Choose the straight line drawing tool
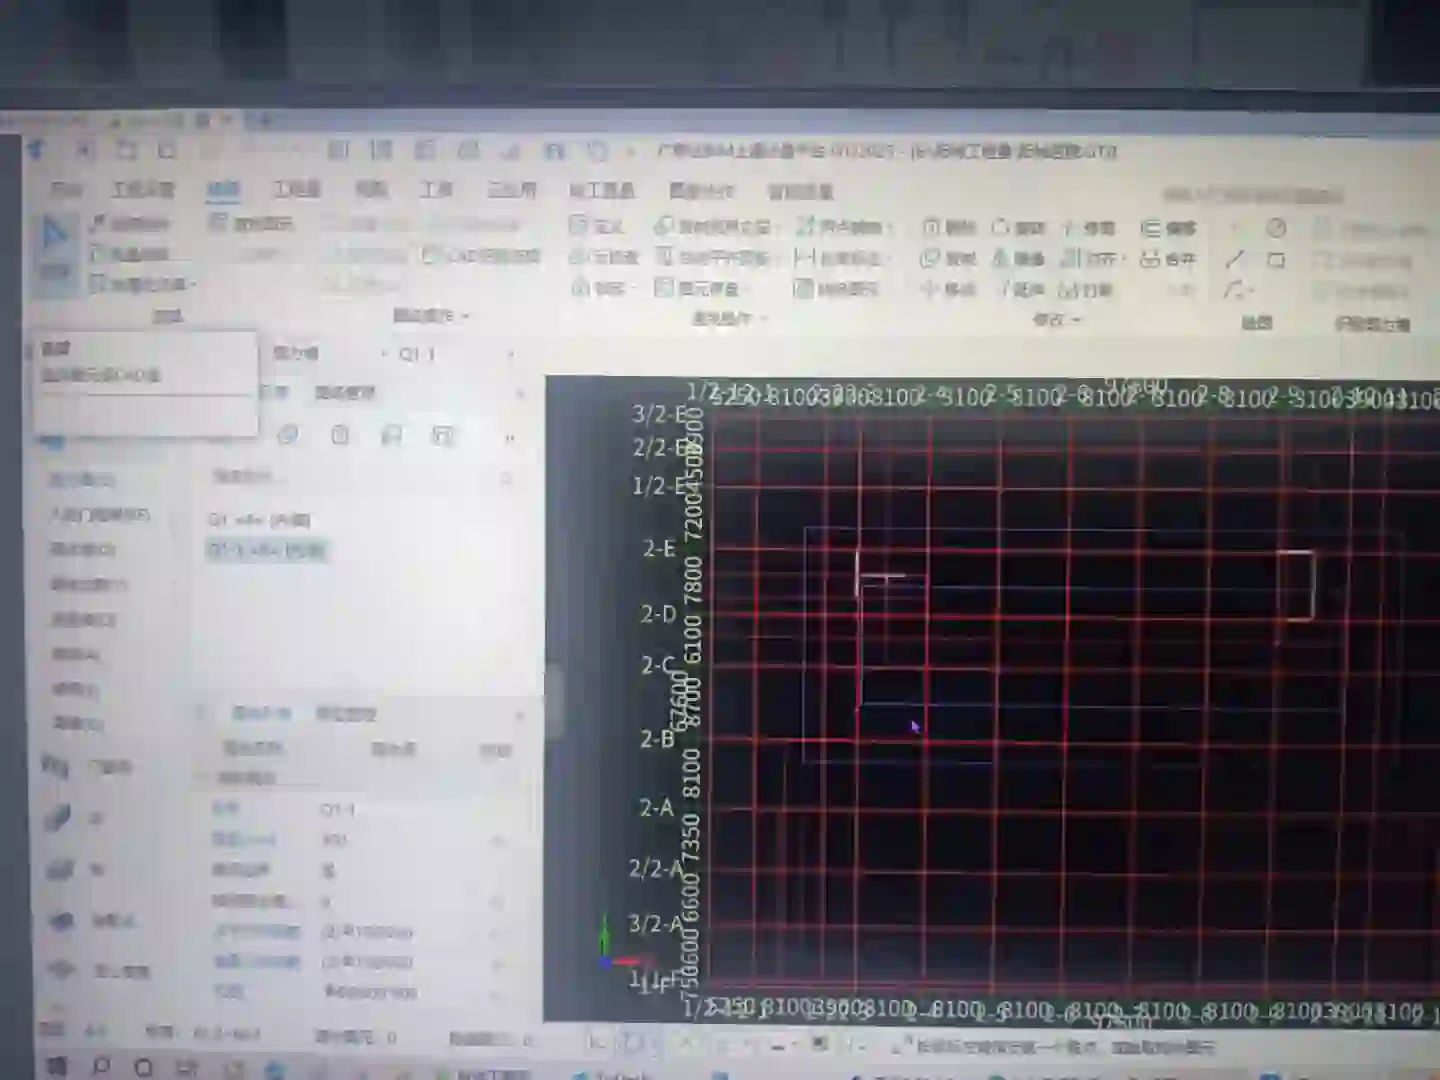 tap(1236, 259)
